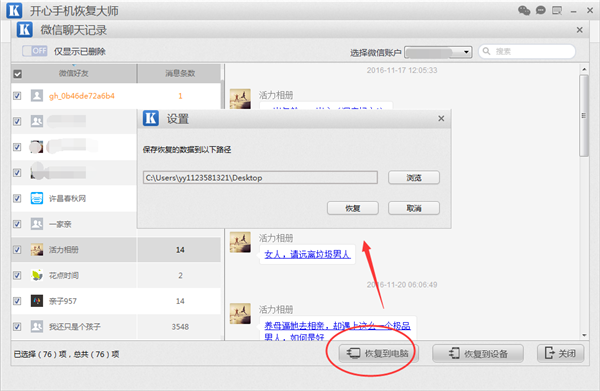Image resolution: width=600 pixels, height=391 pixels.
Task: Click the search magnifier icon
Action: click(486, 51)
